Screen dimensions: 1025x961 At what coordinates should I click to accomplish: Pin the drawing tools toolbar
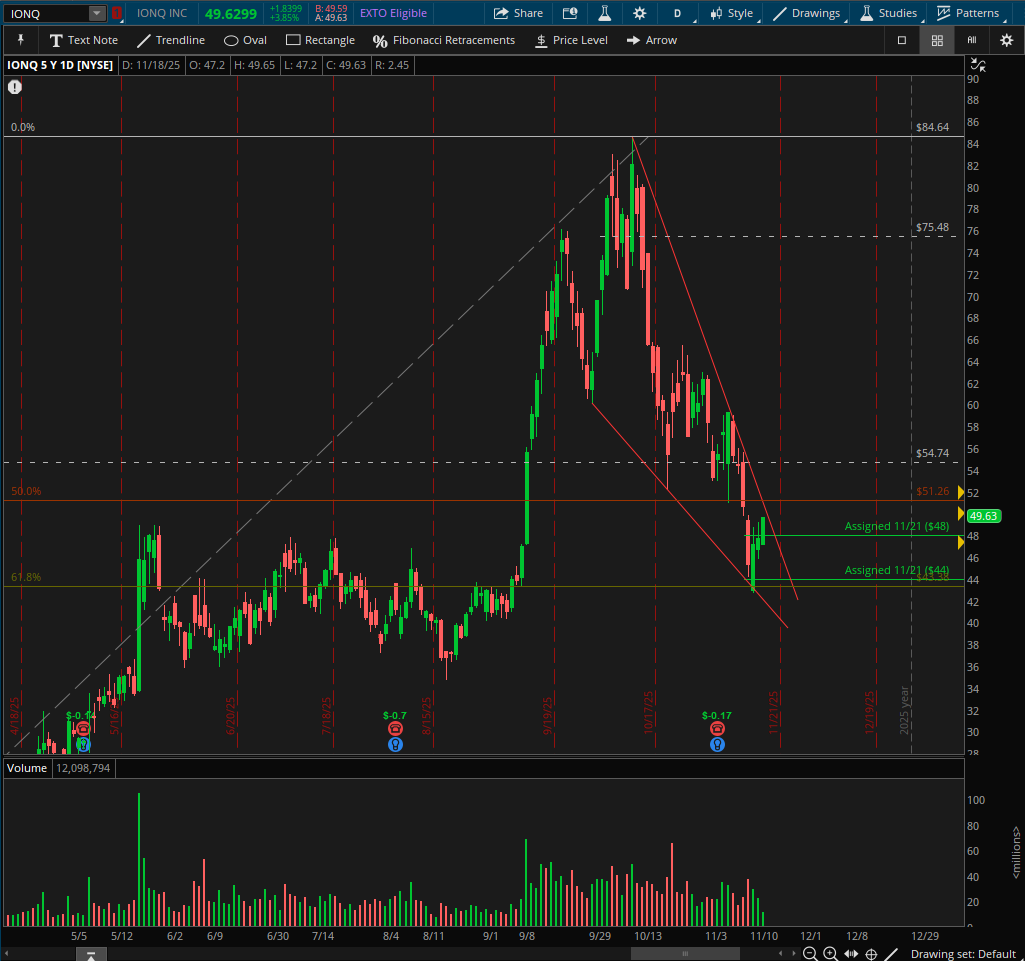click(x=20, y=40)
